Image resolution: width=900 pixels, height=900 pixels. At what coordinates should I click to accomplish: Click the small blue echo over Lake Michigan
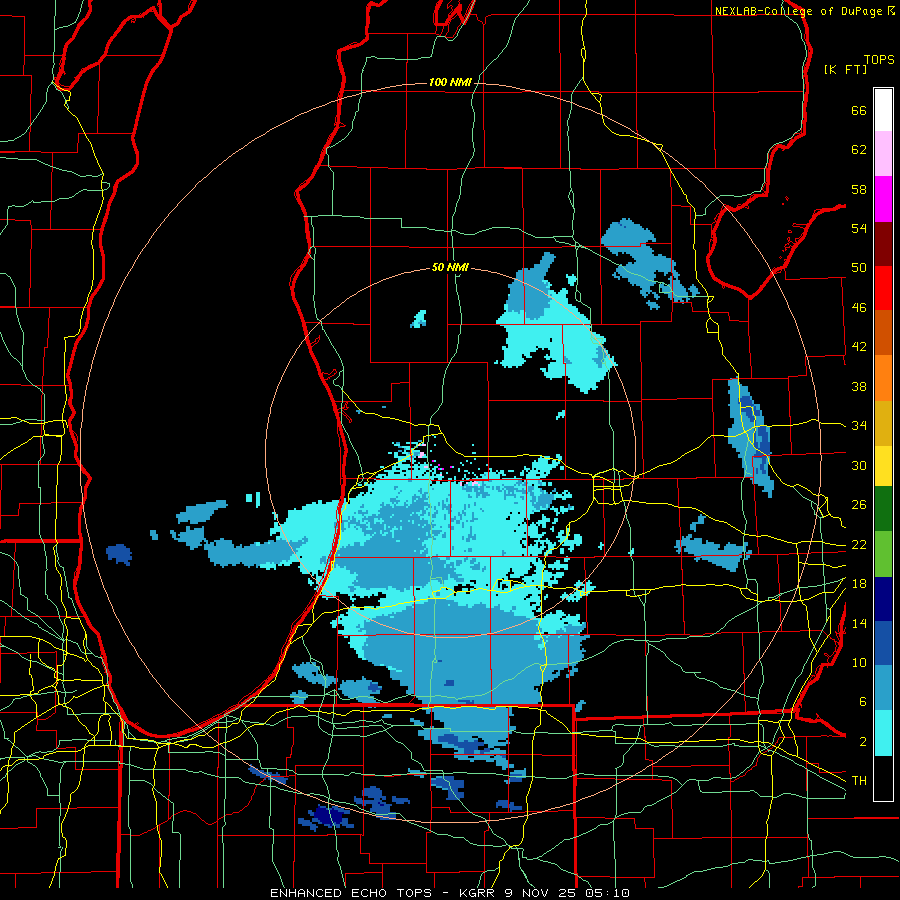pyautogui.click(x=119, y=554)
